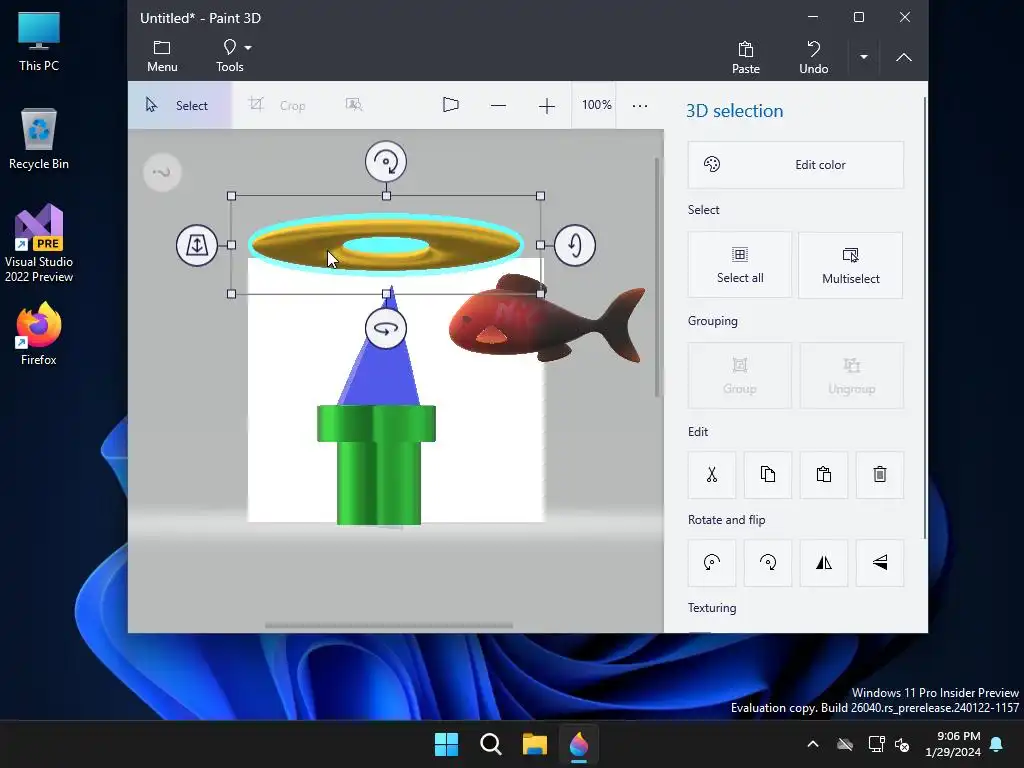Click the volume muted tray icon
This screenshot has width=1024, height=768.
click(x=902, y=744)
